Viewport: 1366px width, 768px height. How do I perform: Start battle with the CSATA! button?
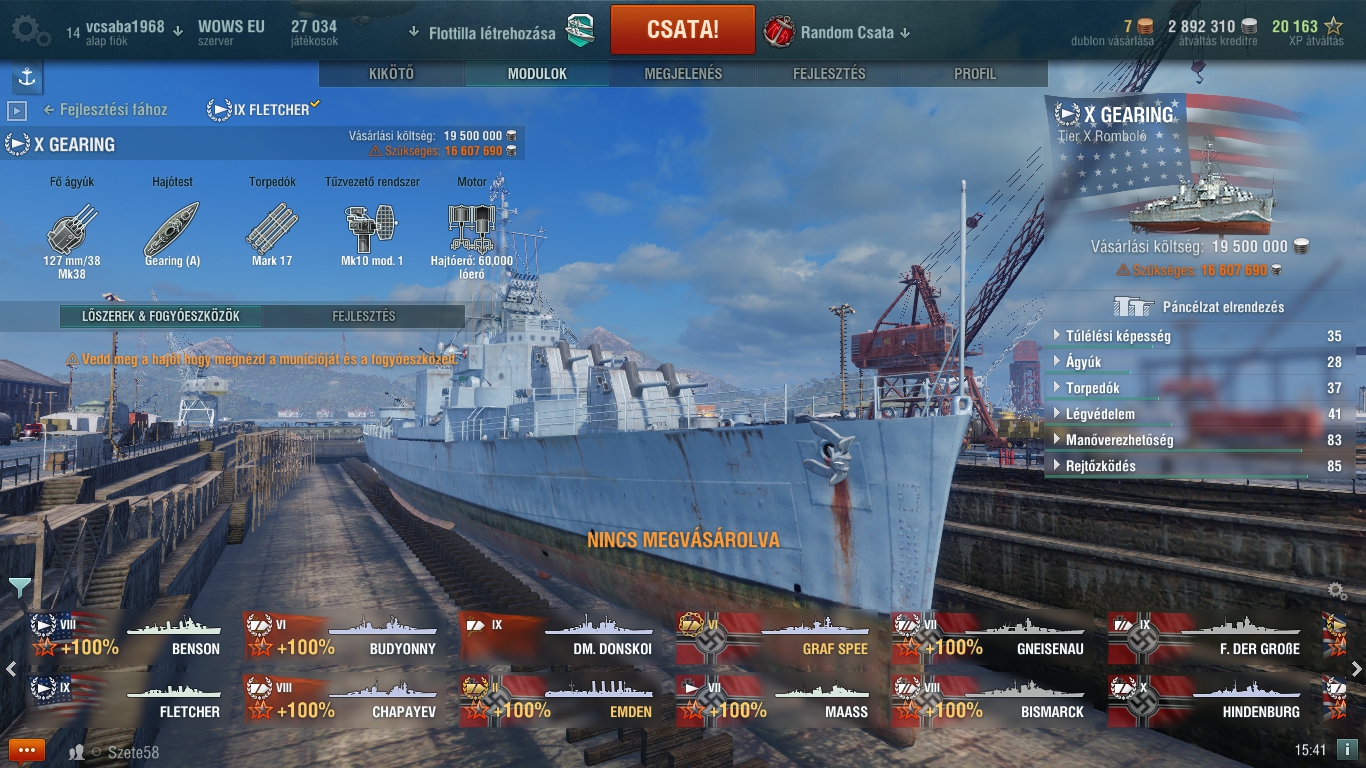682,30
